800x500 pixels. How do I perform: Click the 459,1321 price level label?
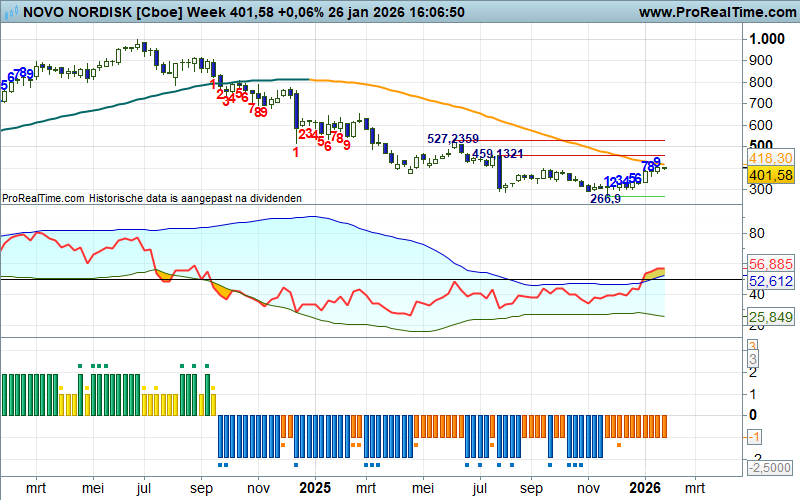pyautogui.click(x=498, y=154)
